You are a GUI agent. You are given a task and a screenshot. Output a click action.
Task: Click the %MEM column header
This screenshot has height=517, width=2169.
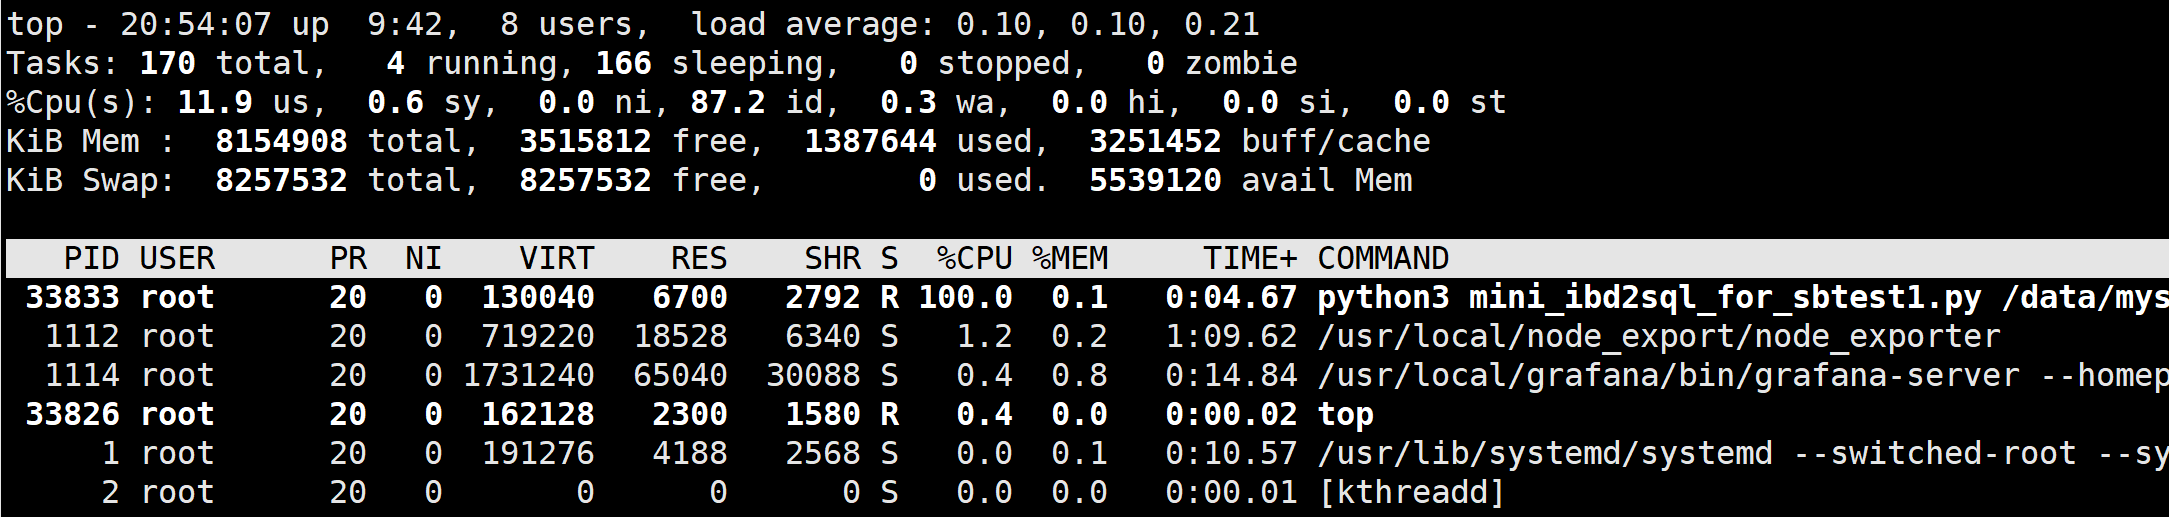(1069, 258)
